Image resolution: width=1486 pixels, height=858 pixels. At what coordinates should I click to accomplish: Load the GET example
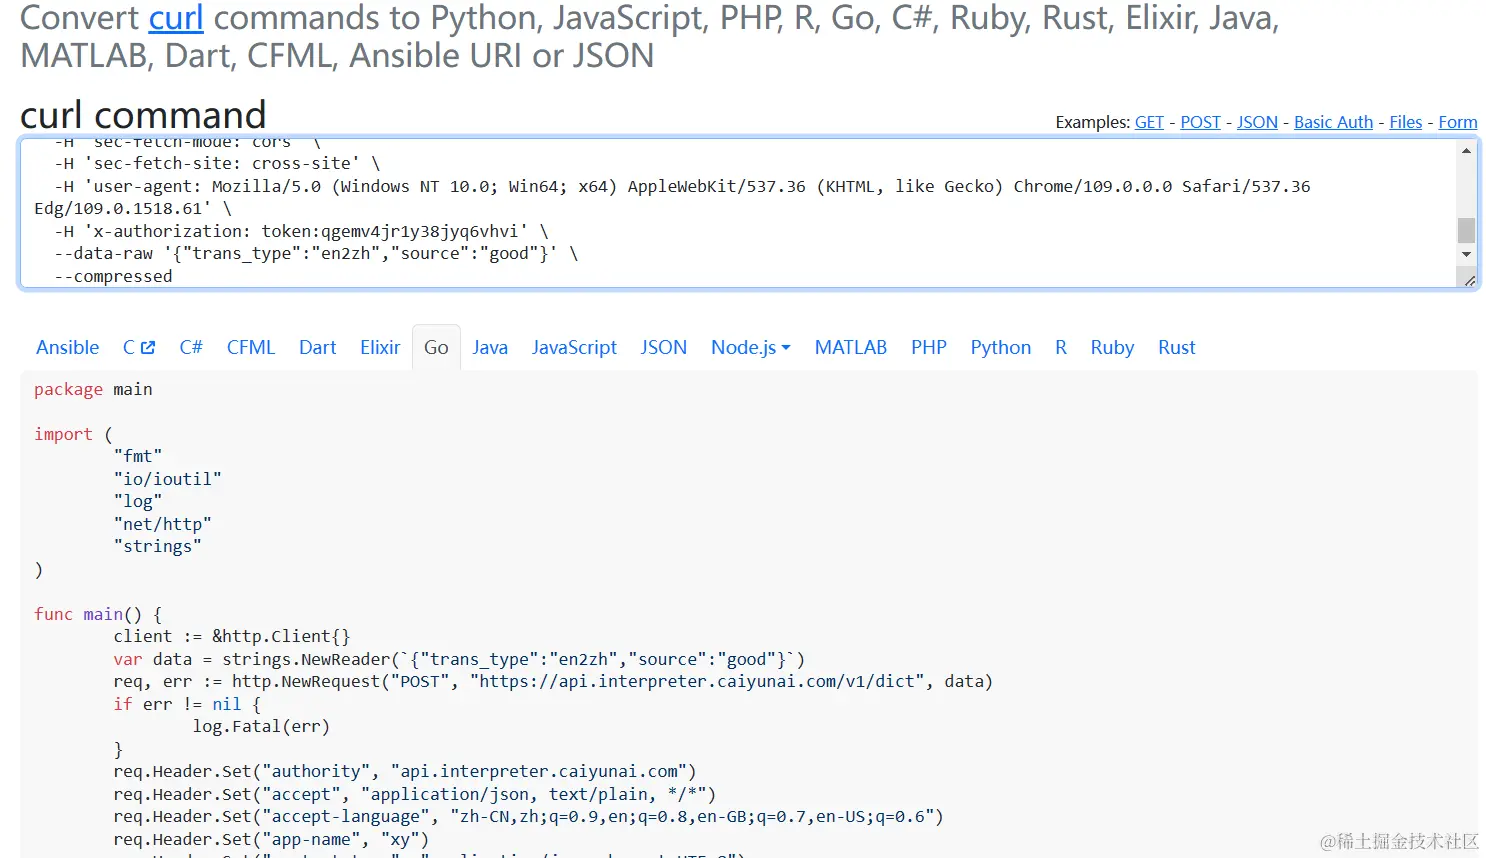(1149, 122)
